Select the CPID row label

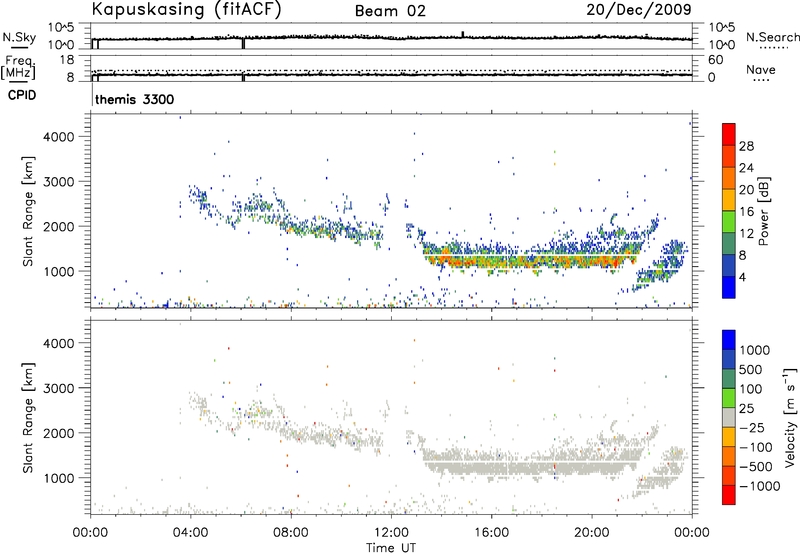tap(22, 95)
